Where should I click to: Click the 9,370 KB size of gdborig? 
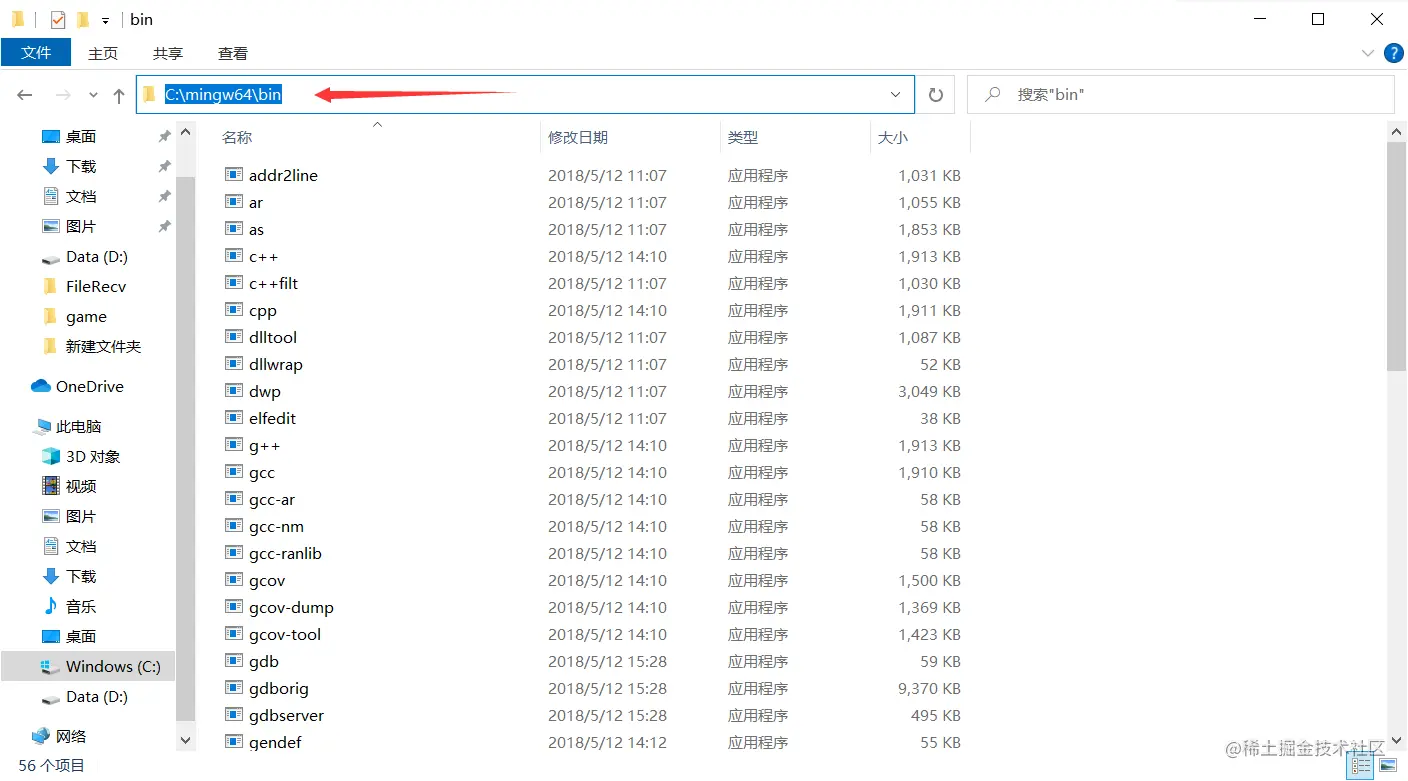(929, 688)
